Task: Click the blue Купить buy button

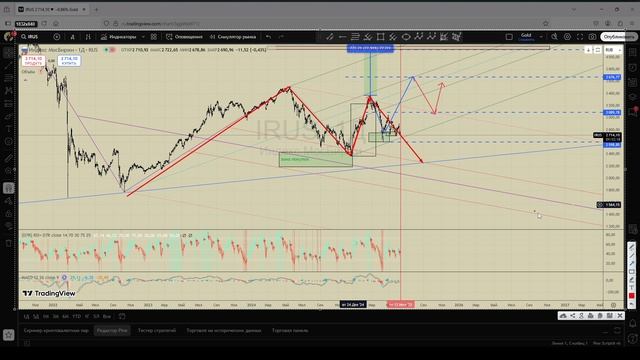Action: coord(69,61)
